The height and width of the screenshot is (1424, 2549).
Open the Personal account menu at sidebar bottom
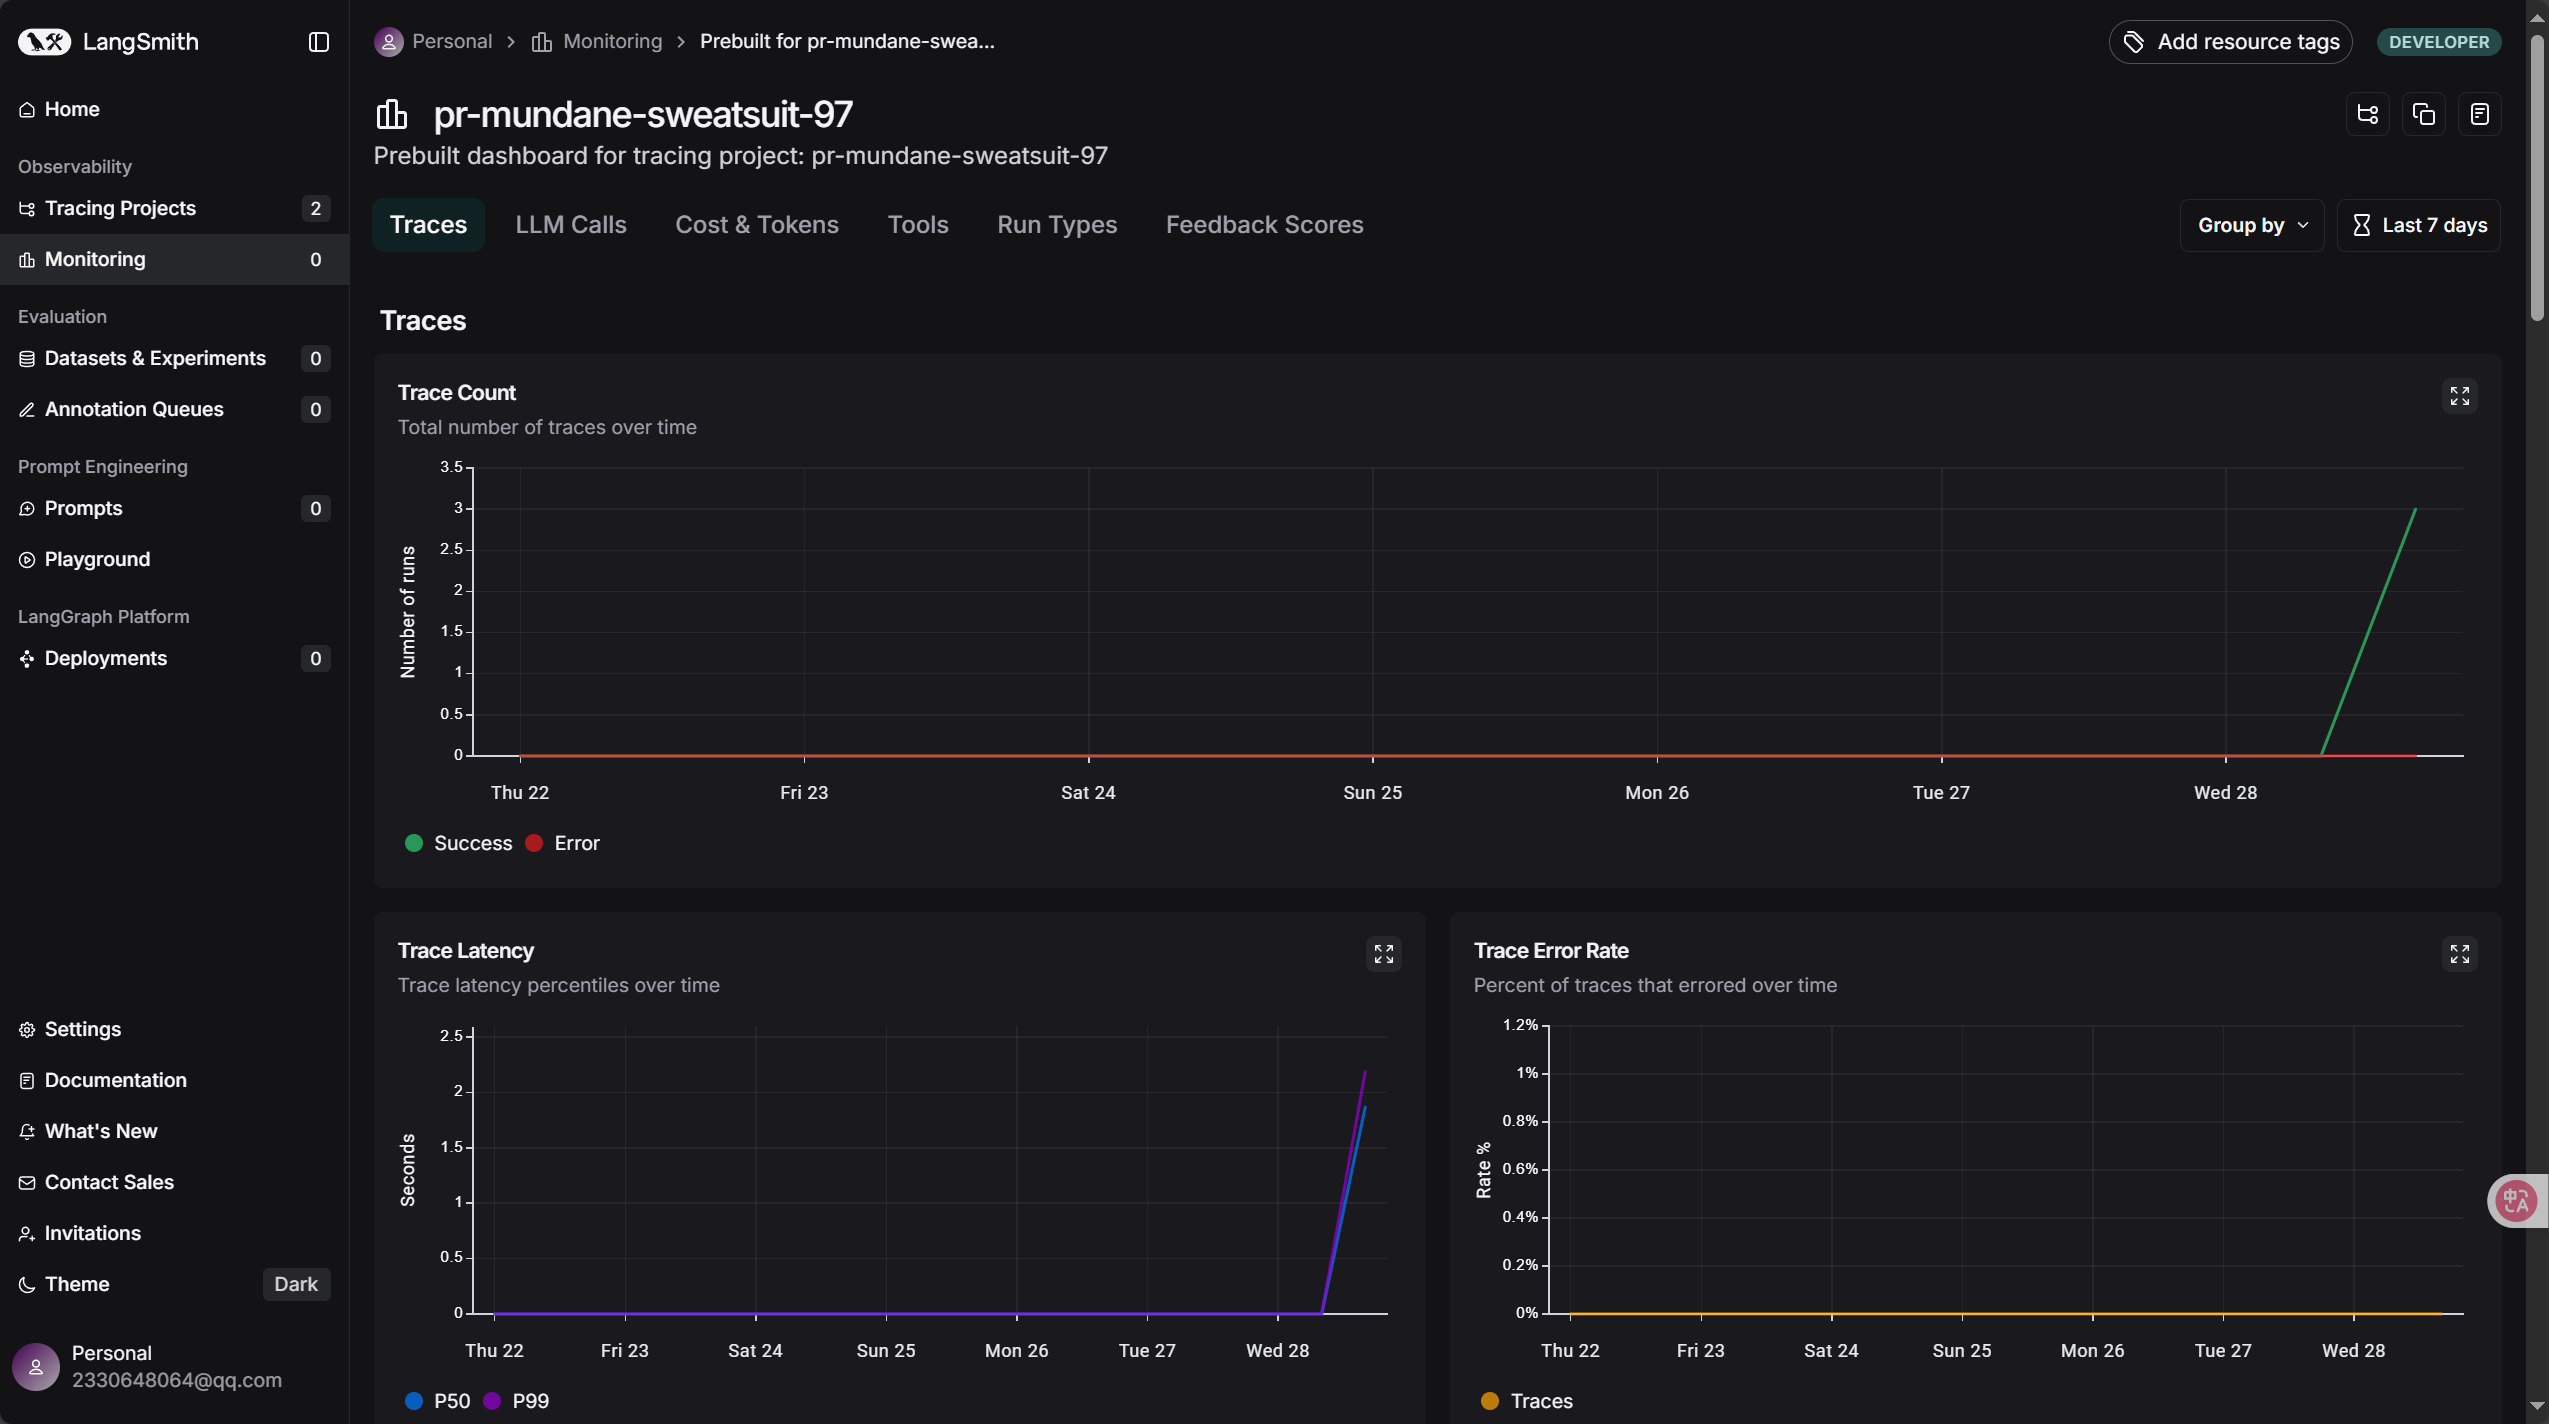coord(174,1366)
